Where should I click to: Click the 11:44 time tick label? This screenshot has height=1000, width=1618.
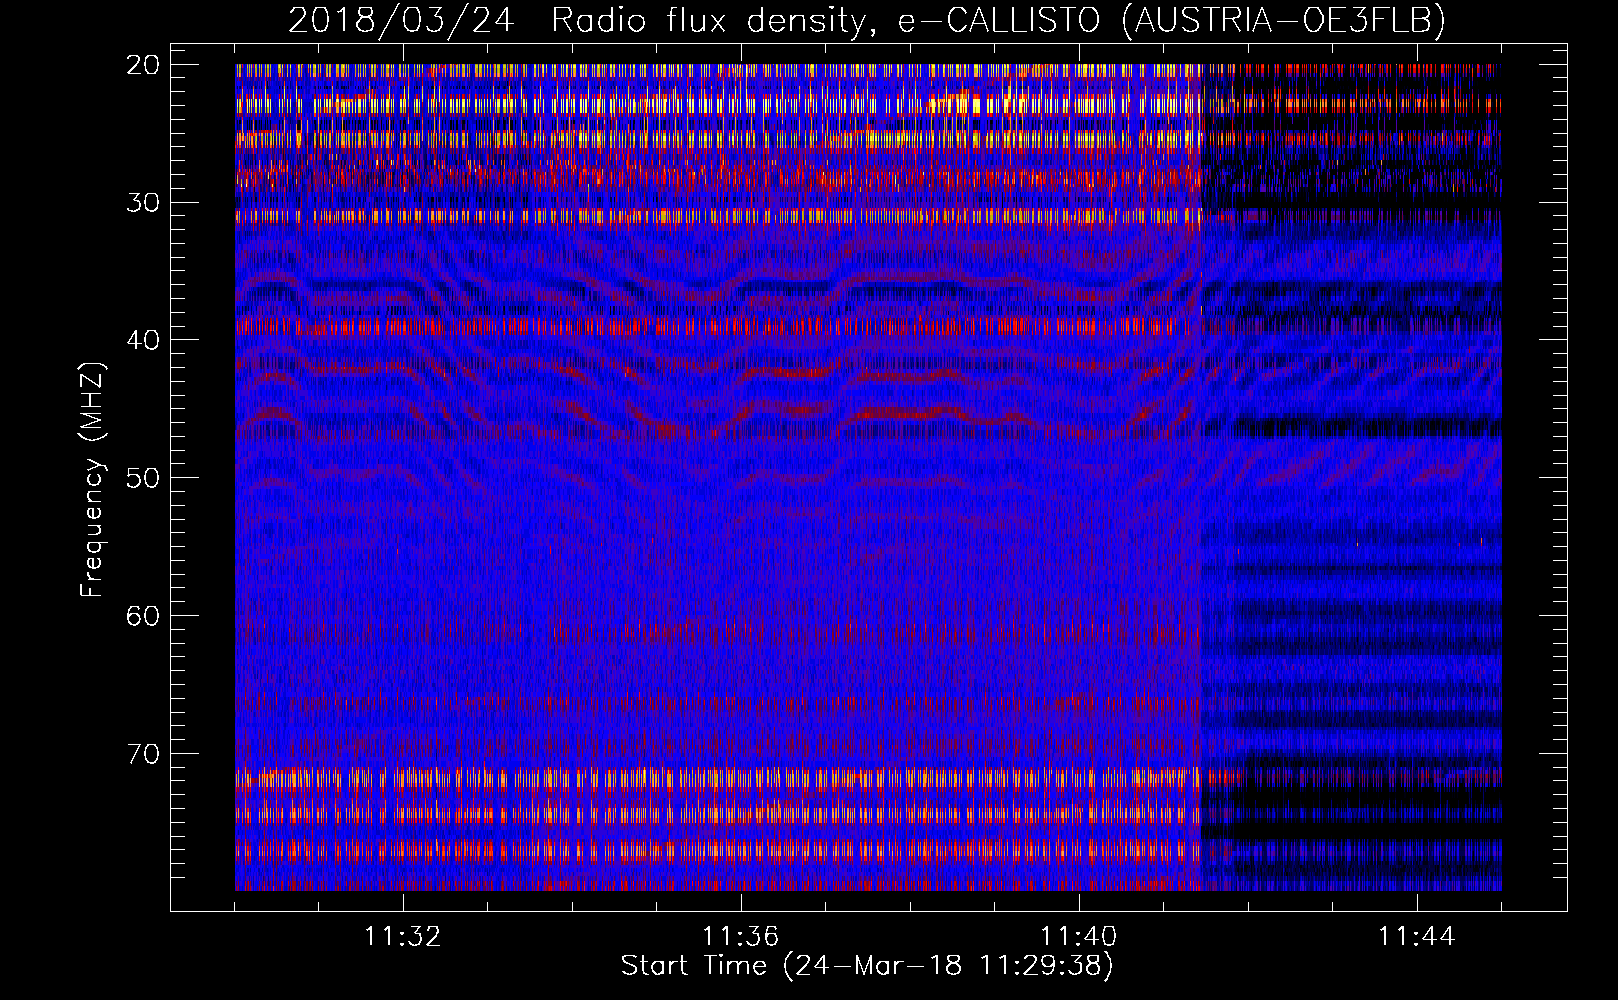pos(1416,937)
